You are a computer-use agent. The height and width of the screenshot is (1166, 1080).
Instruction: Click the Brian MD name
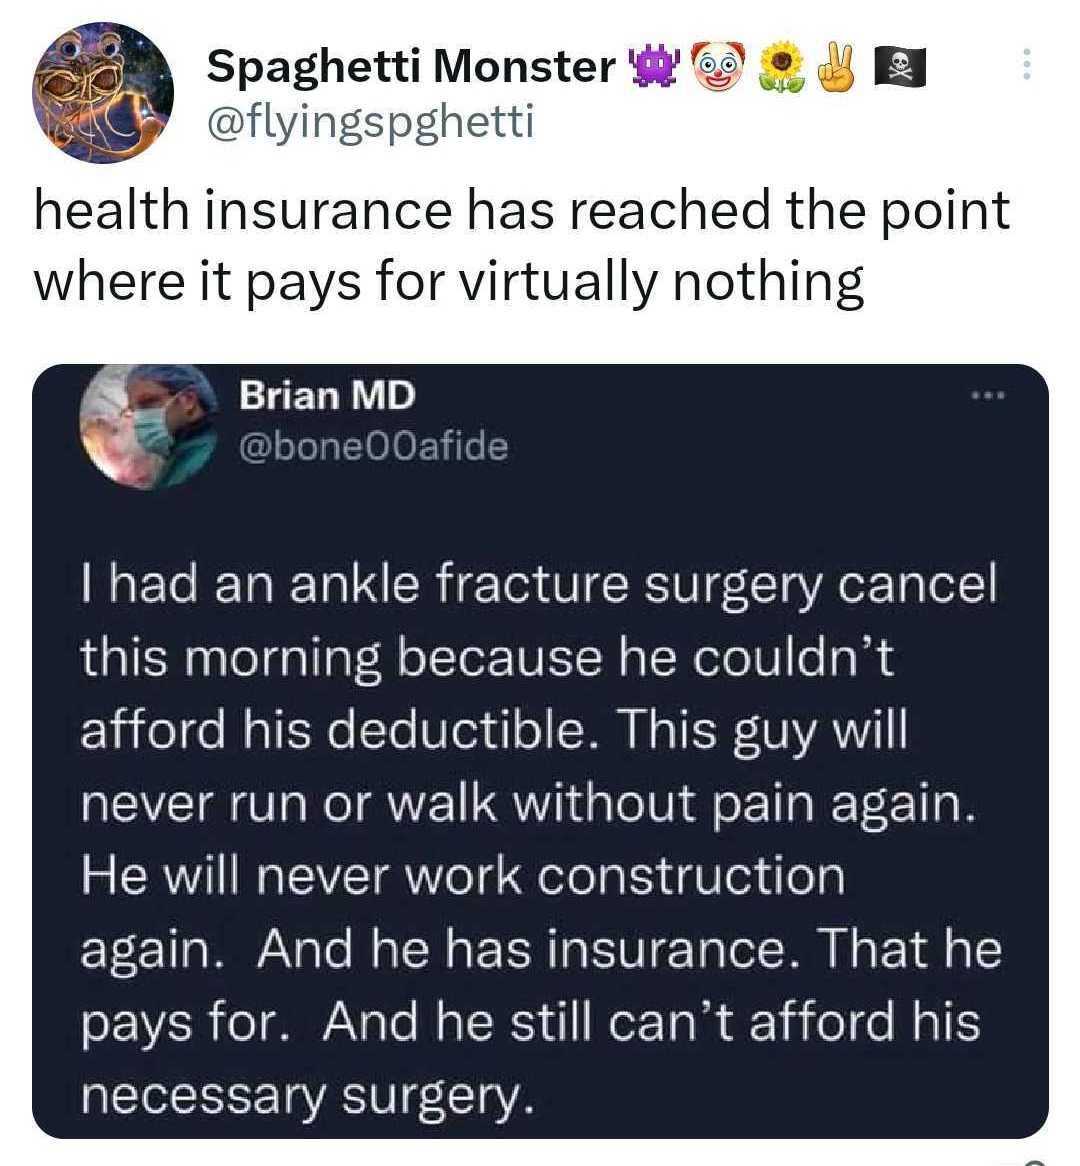coord(326,396)
